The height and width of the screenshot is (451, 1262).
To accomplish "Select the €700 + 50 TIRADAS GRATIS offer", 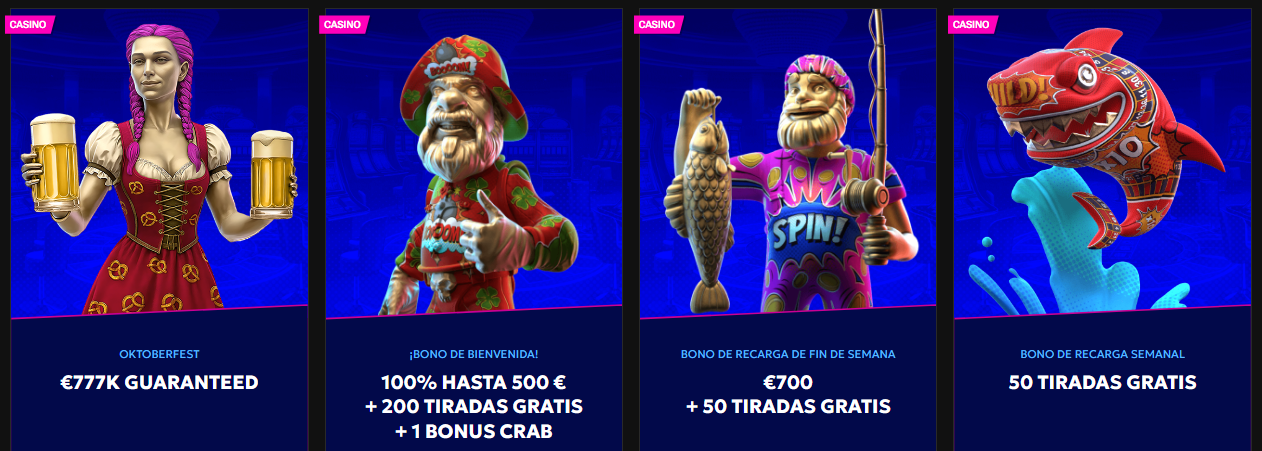I will coord(788,394).
